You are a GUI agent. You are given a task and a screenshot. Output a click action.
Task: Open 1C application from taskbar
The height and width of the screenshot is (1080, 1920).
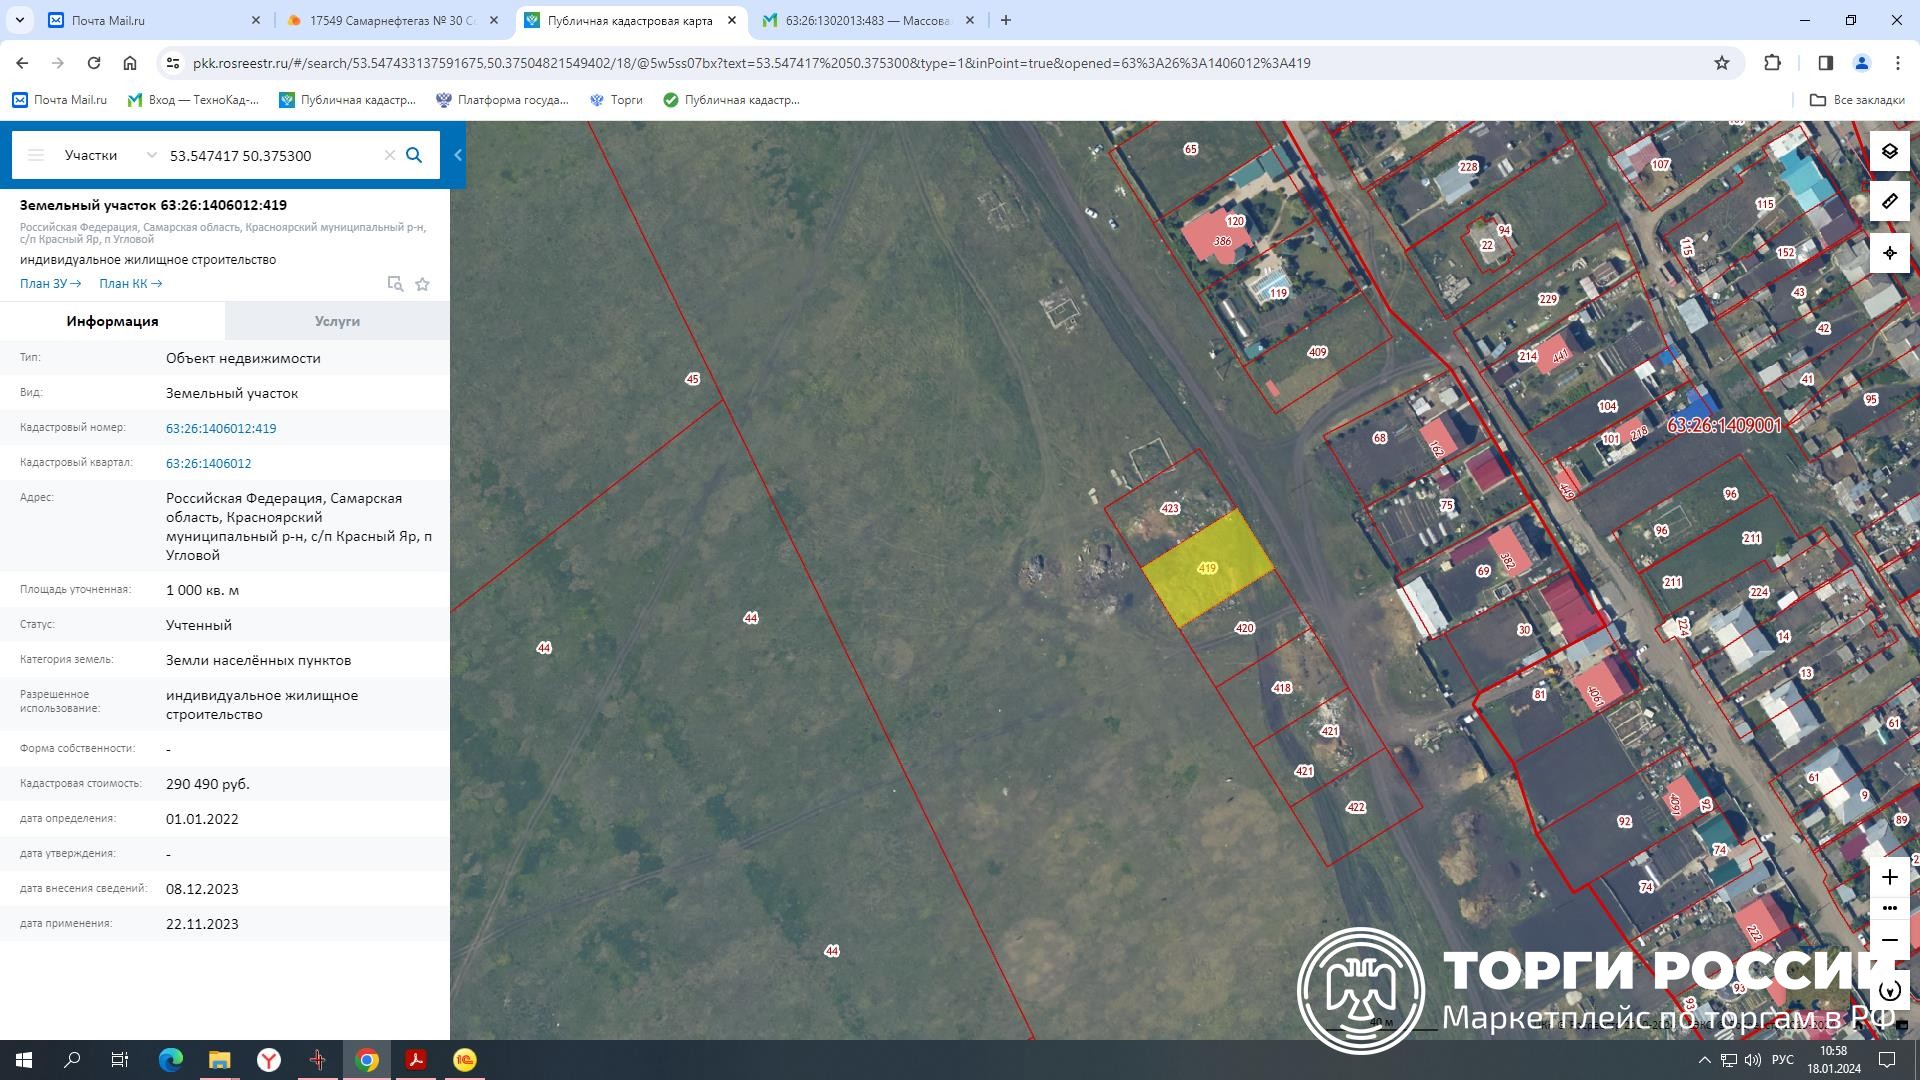(x=465, y=1060)
